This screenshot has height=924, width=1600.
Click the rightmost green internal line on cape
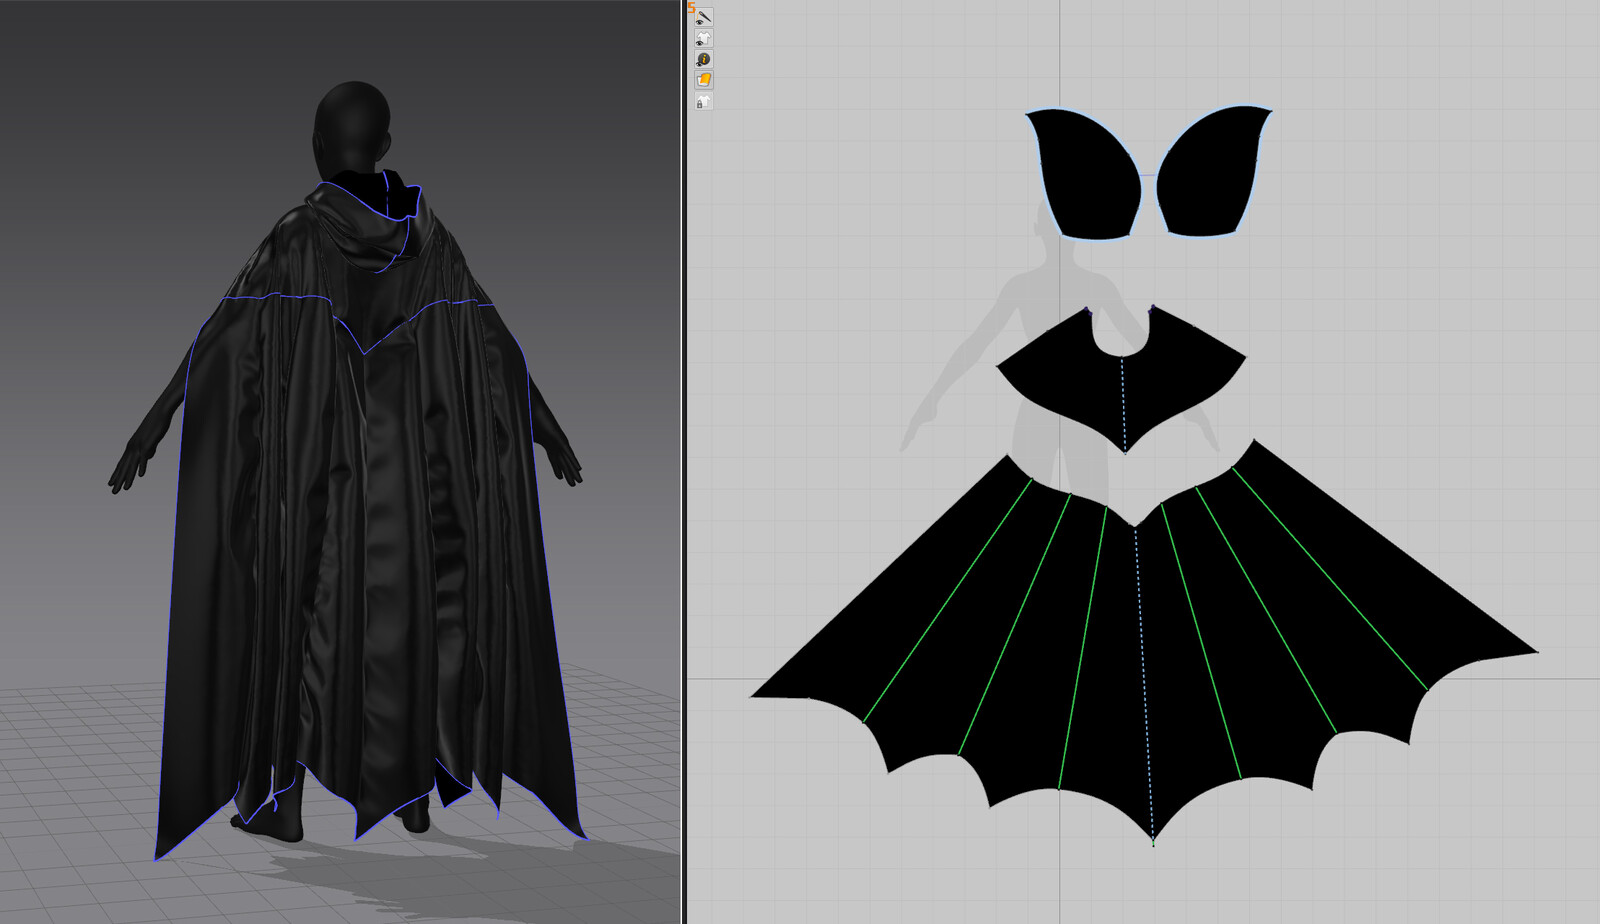(x=1330, y=578)
